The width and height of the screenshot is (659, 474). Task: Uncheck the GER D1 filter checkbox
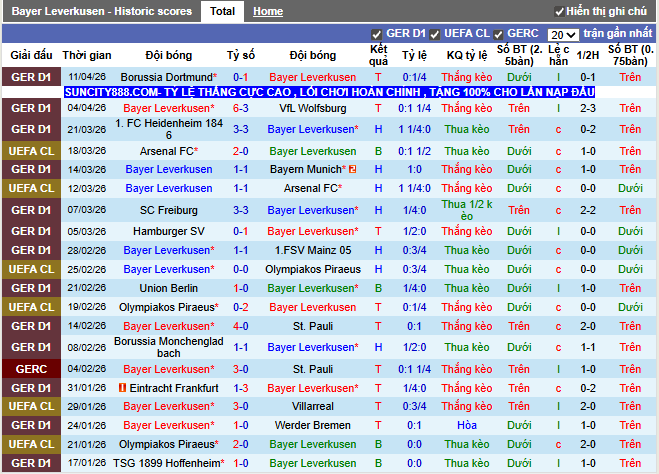(377, 35)
